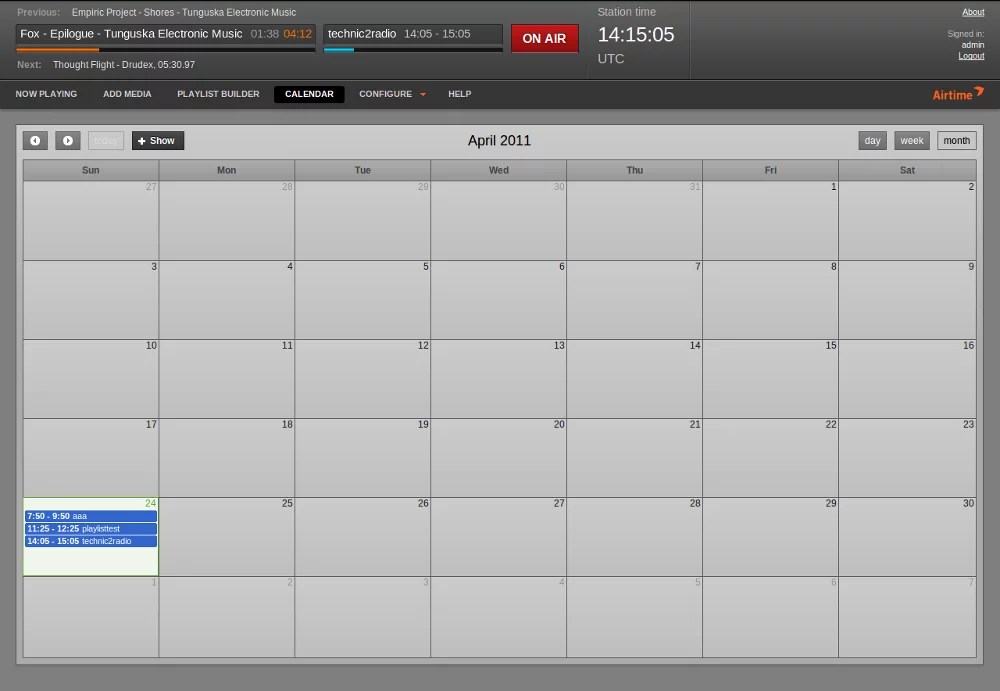
Task: Switch calendar to month view
Action: tap(956, 141)
